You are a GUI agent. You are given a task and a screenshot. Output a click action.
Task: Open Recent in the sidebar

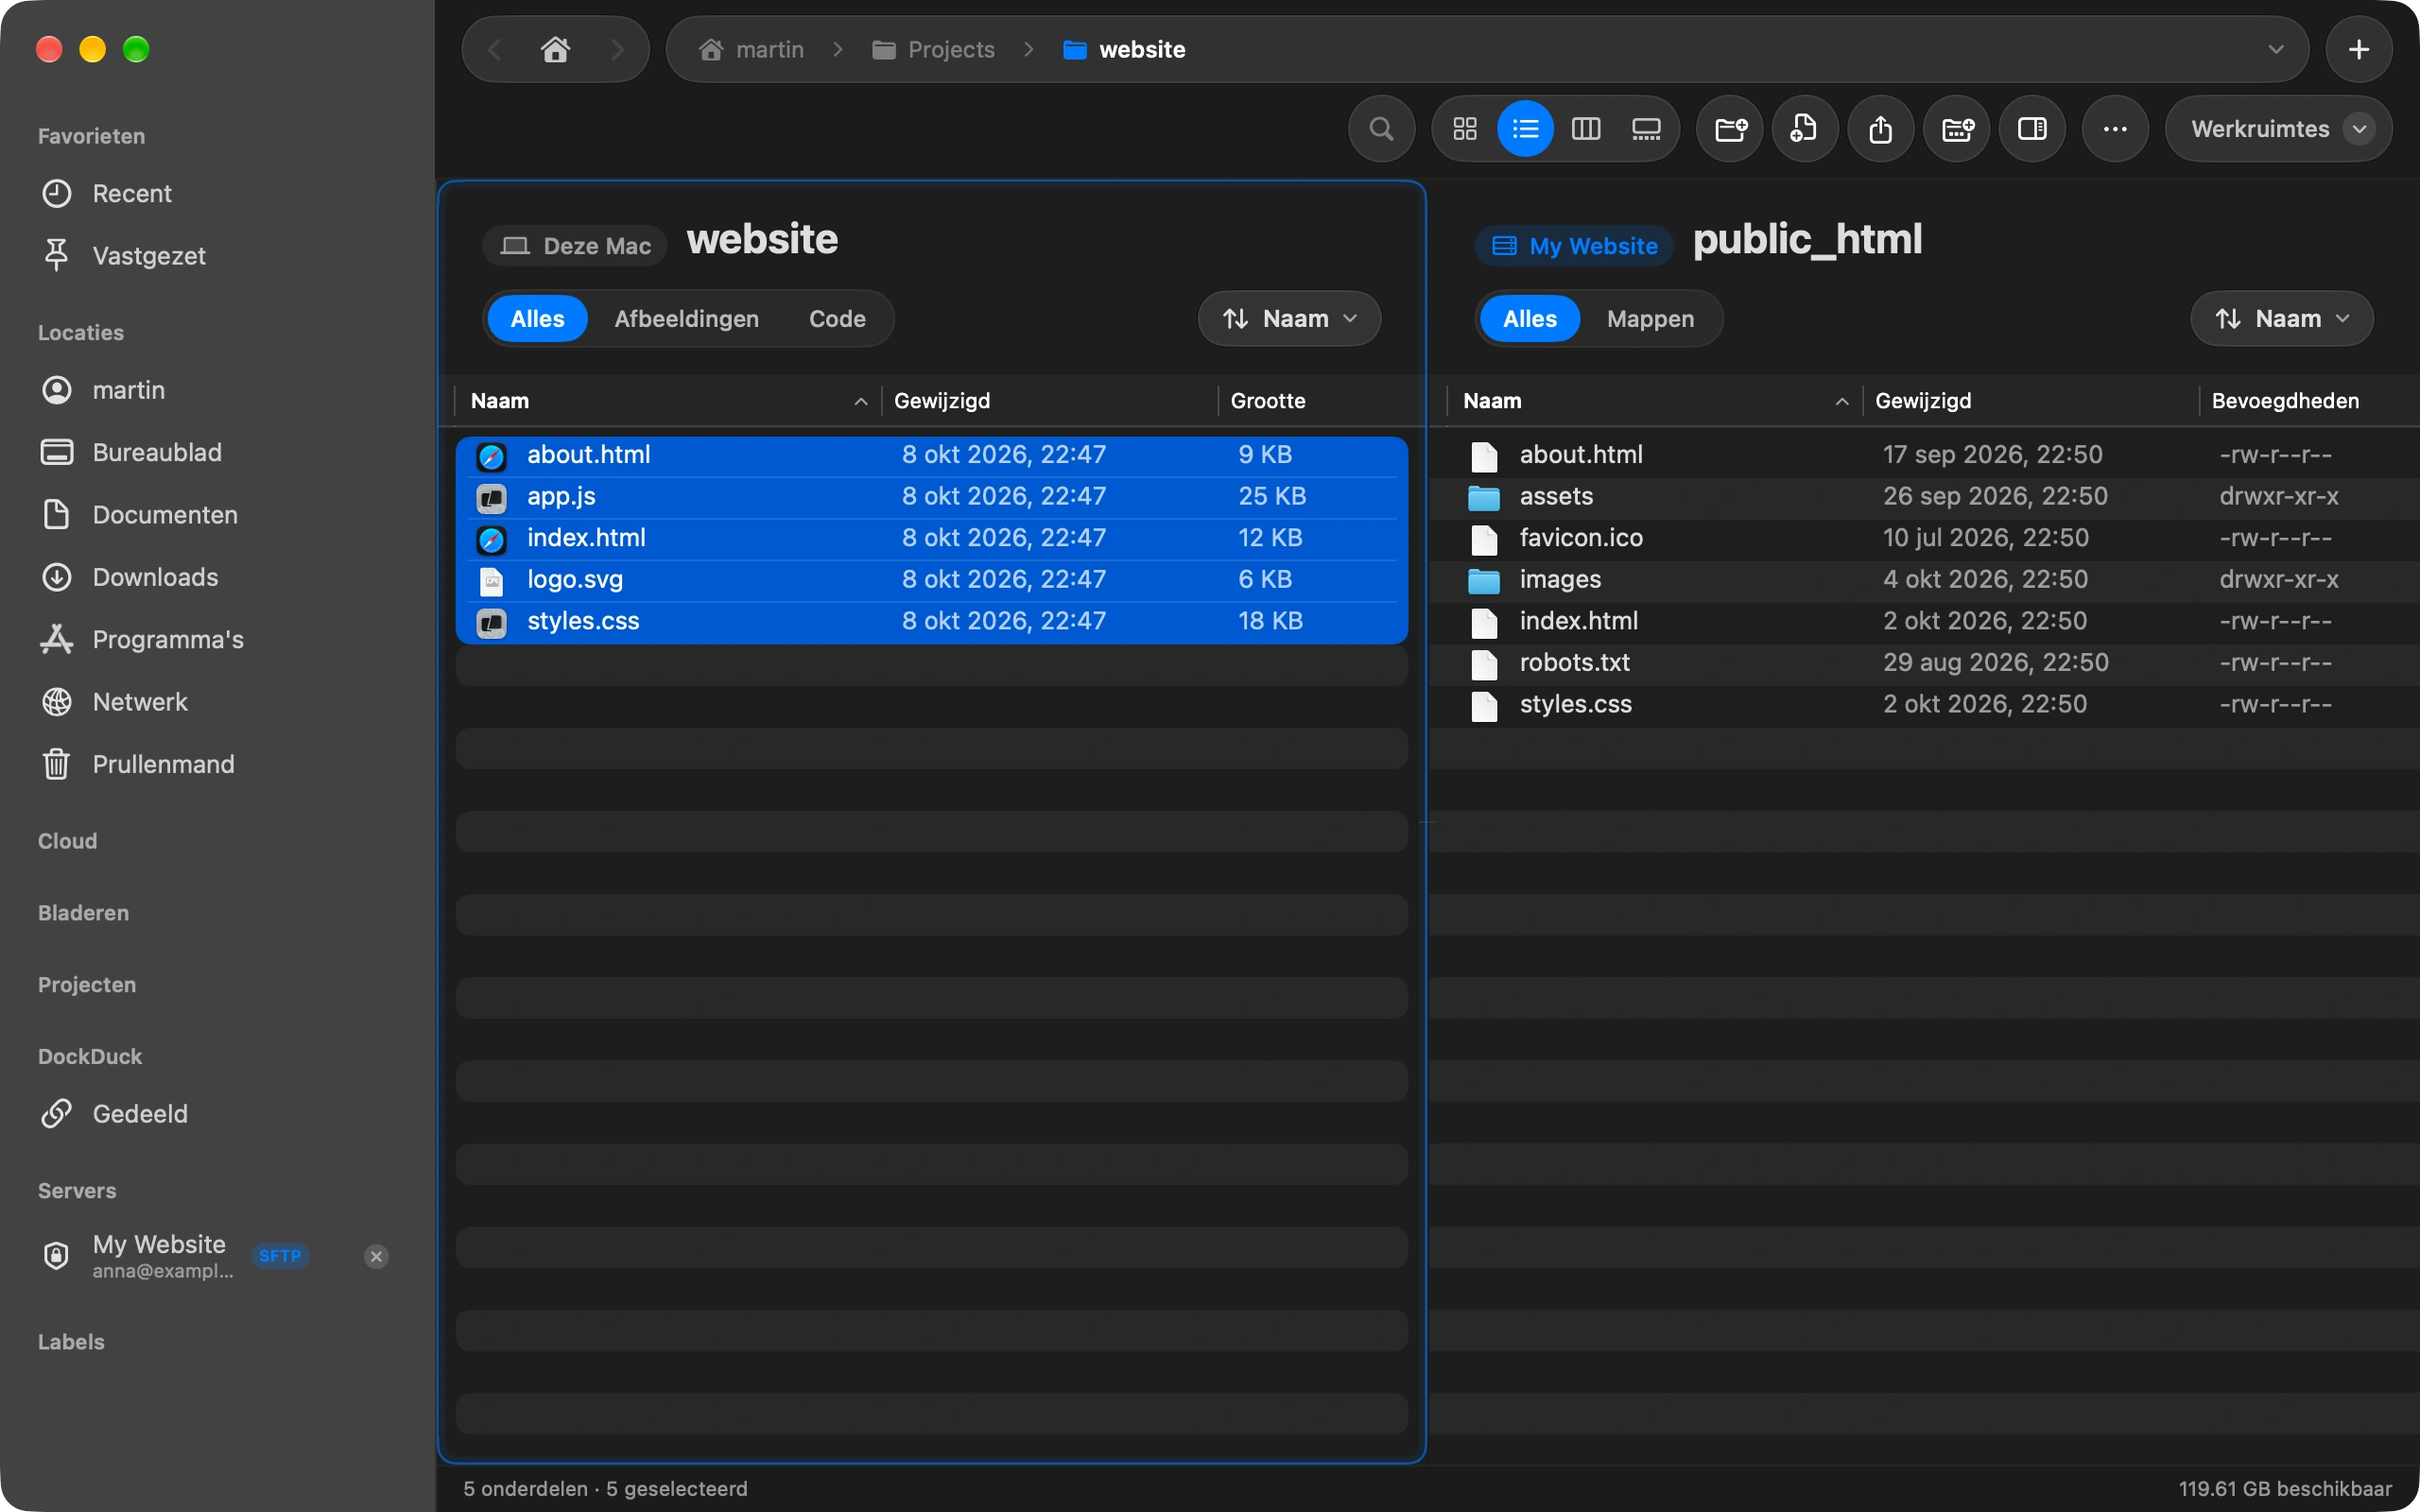click(x=218, y=193)
